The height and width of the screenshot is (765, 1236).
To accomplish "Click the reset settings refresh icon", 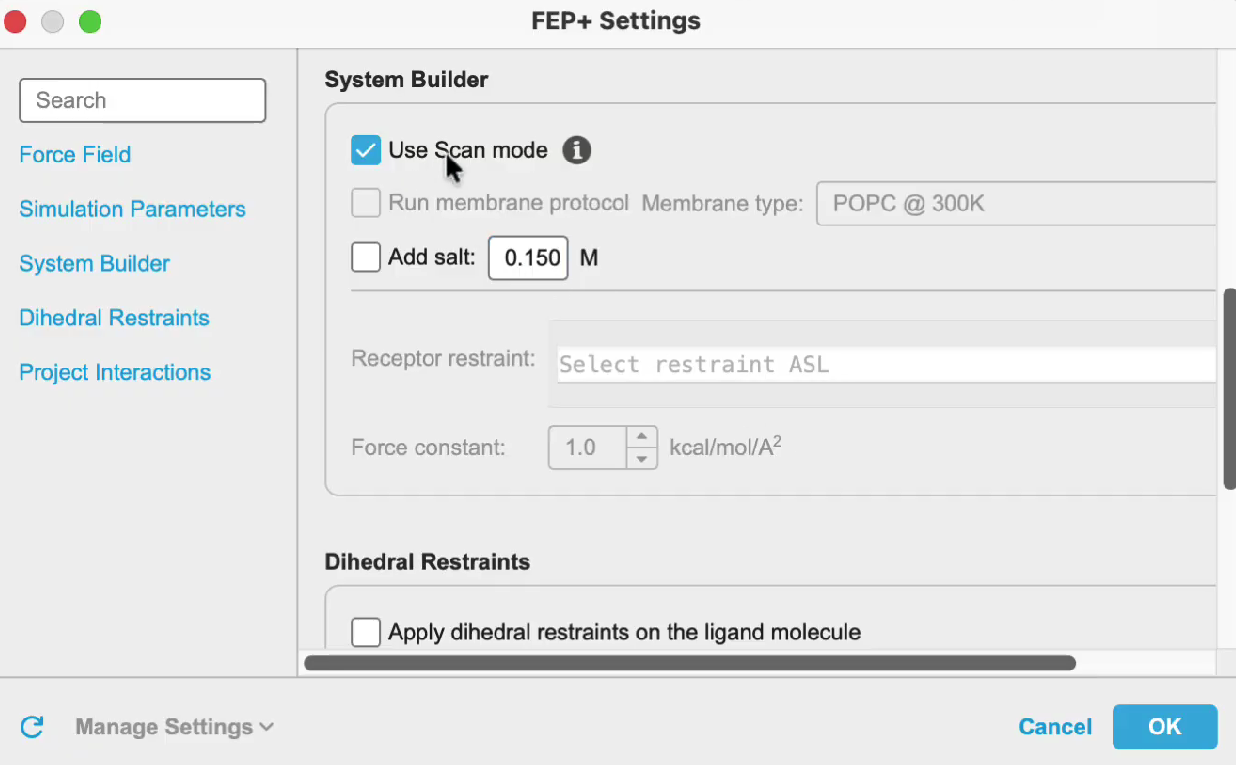I will coord(32,727).
